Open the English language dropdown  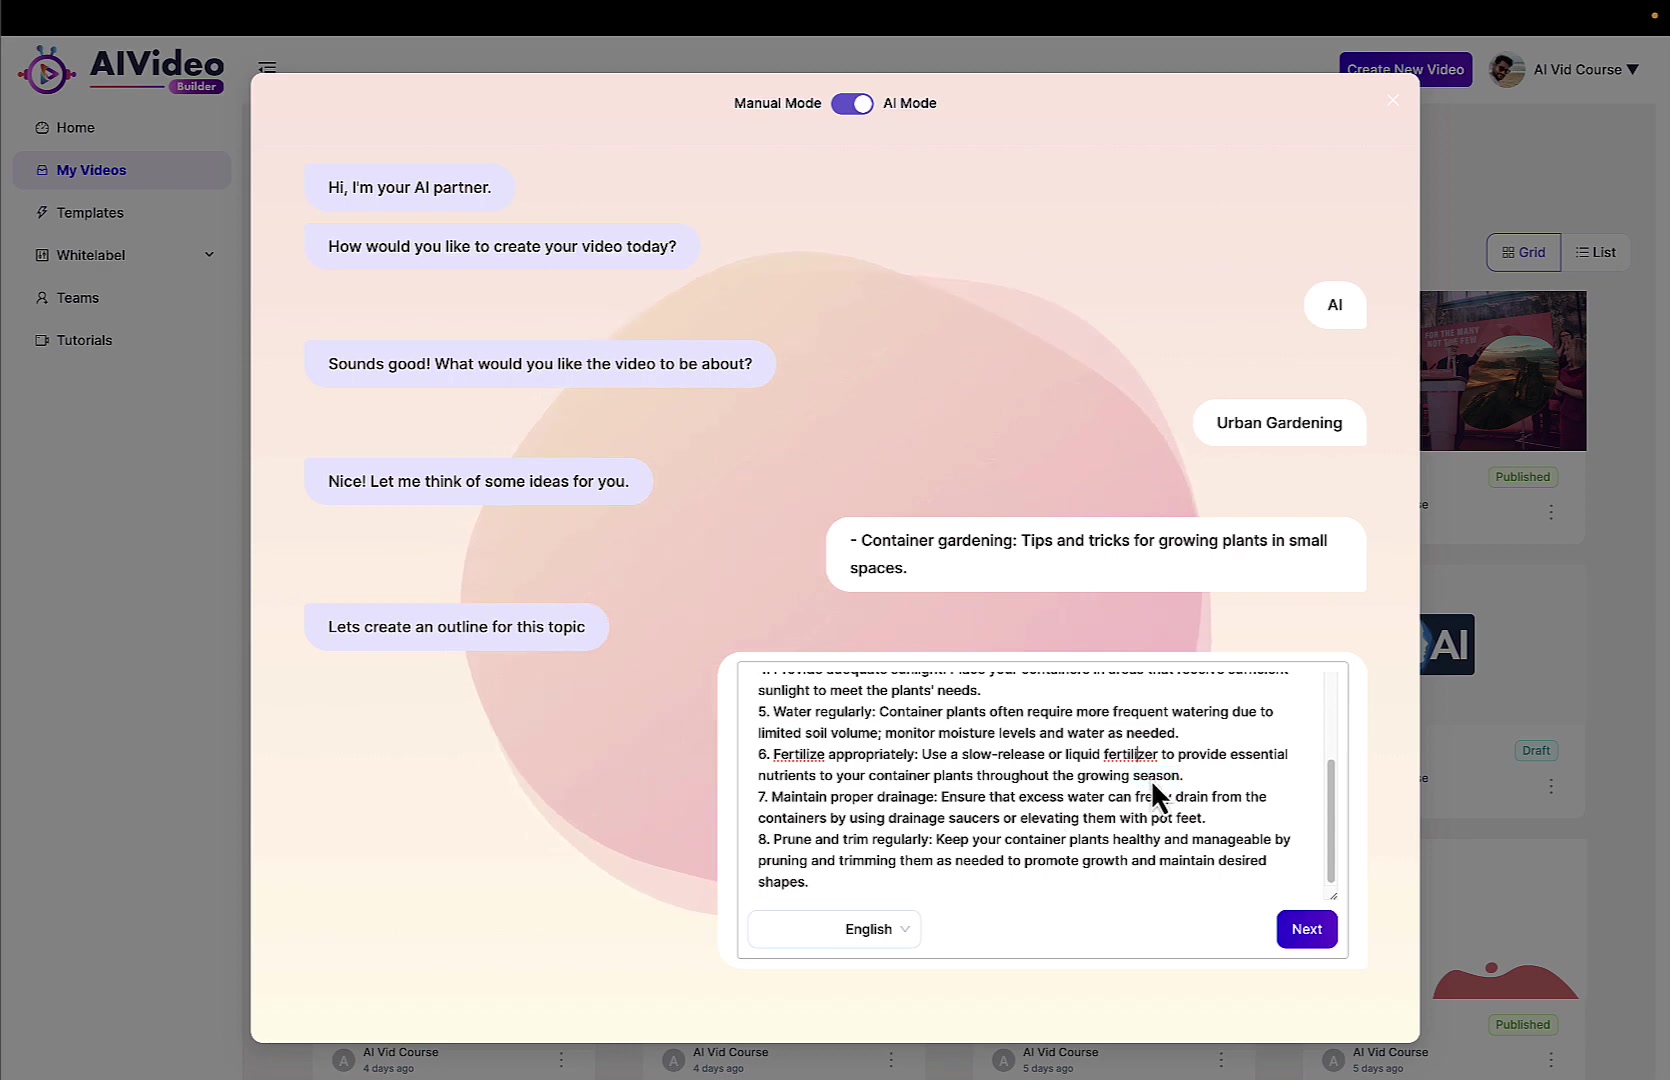[834, 929]
